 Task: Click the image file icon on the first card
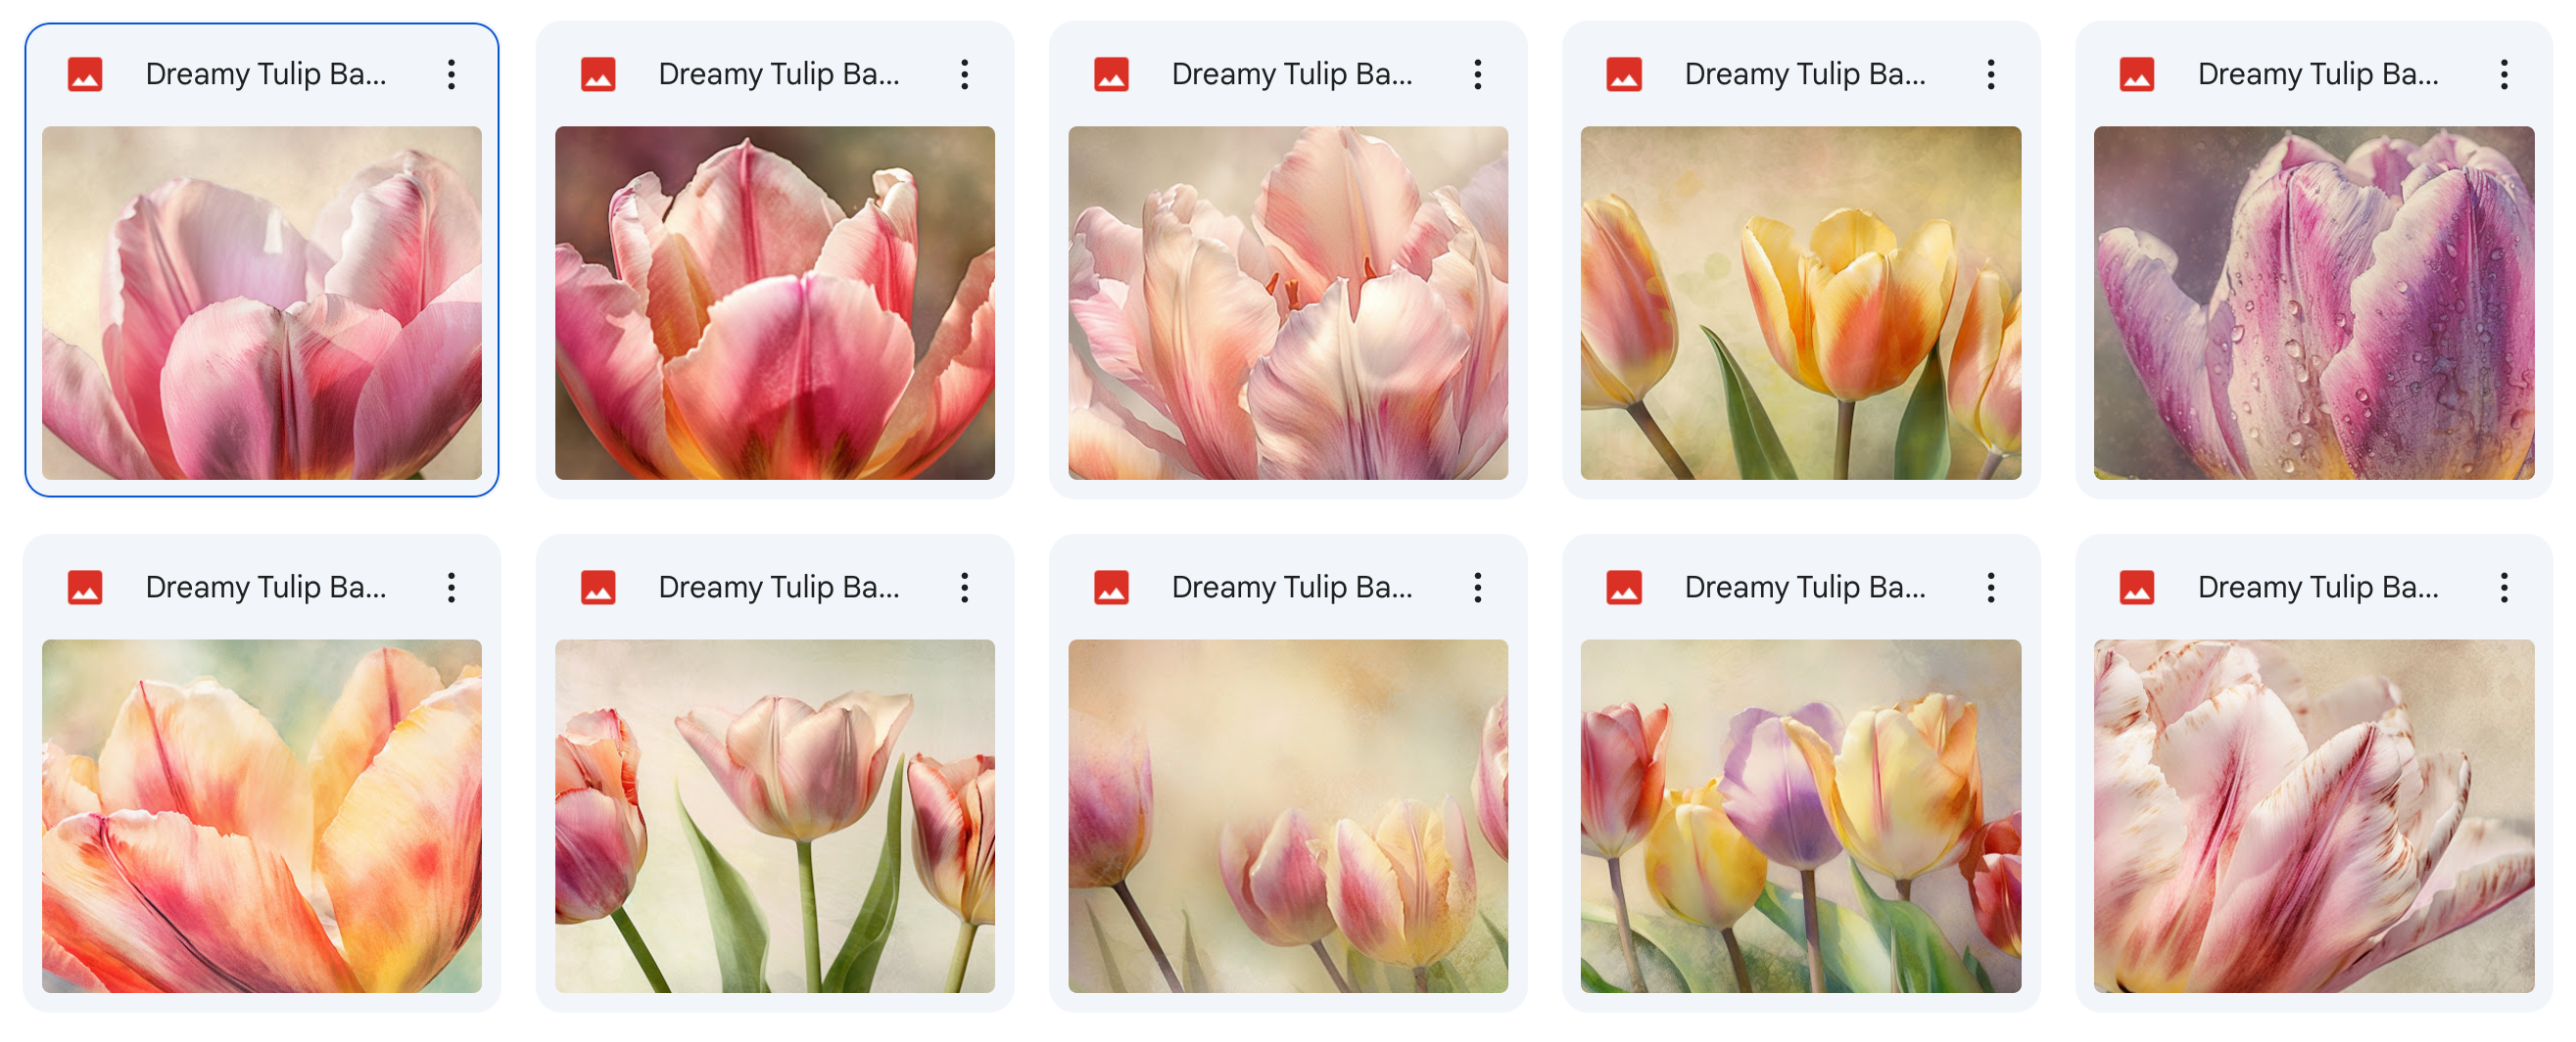click(85, 75)
